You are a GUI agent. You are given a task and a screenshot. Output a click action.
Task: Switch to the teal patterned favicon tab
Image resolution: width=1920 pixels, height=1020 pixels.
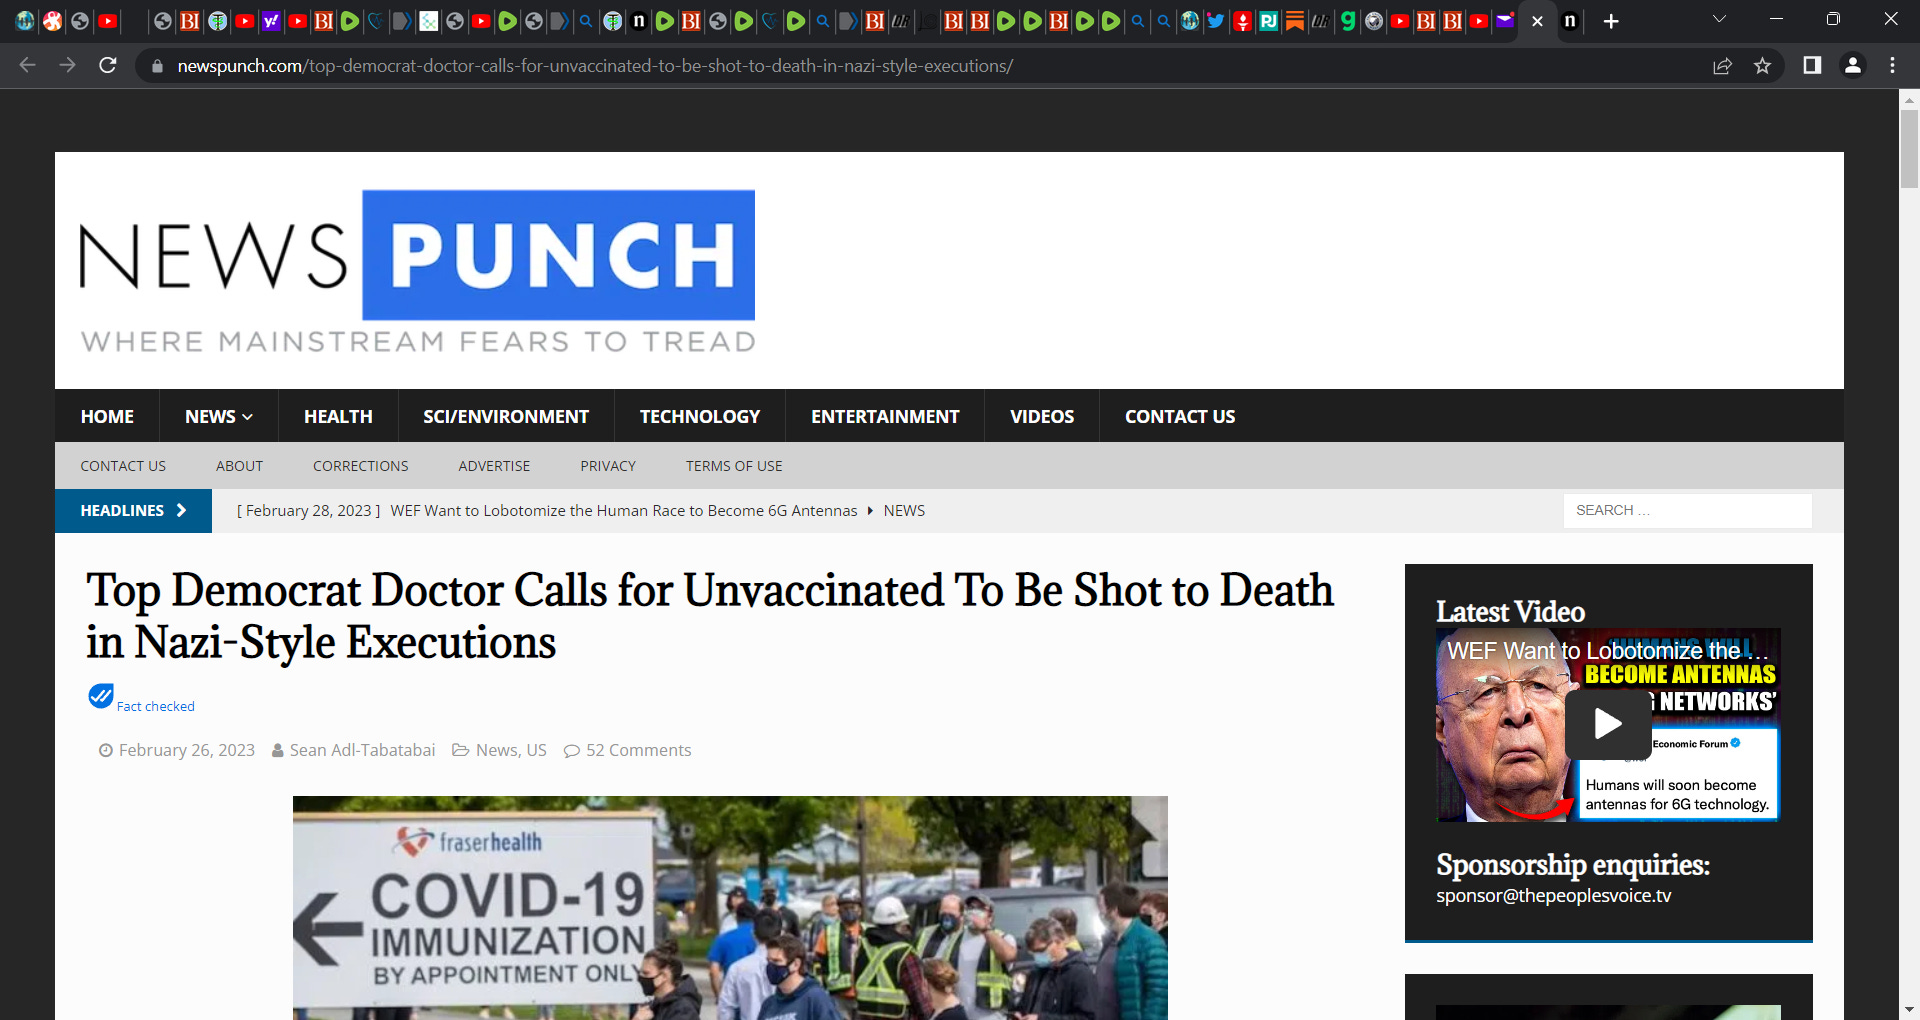(x=428, y=21)
